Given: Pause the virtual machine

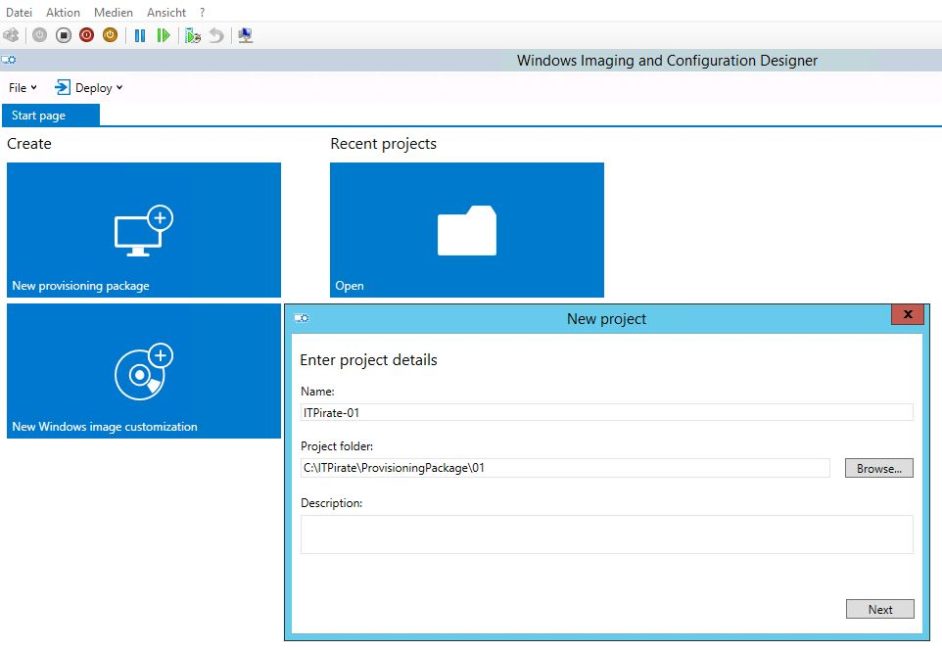Looking at the screenshot, I should pos(140,35).
